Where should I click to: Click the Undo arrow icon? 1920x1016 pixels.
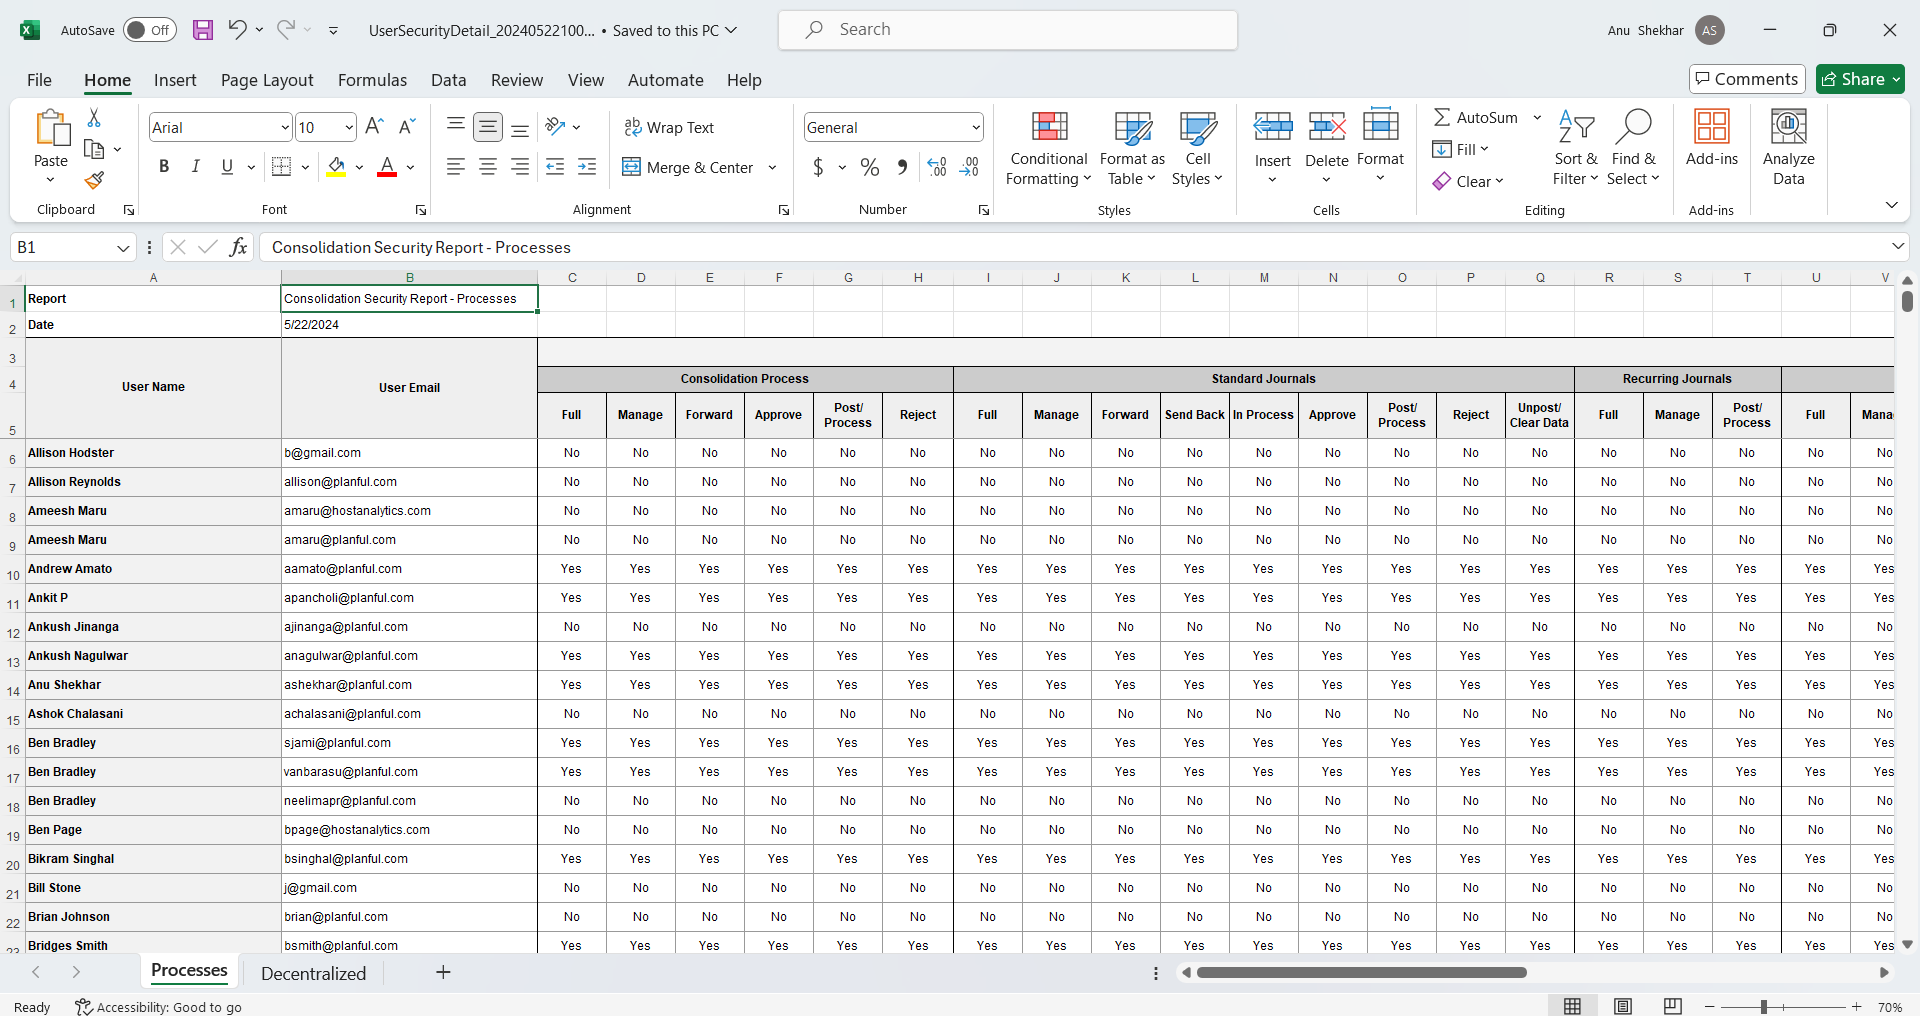(x=237, y=29)
